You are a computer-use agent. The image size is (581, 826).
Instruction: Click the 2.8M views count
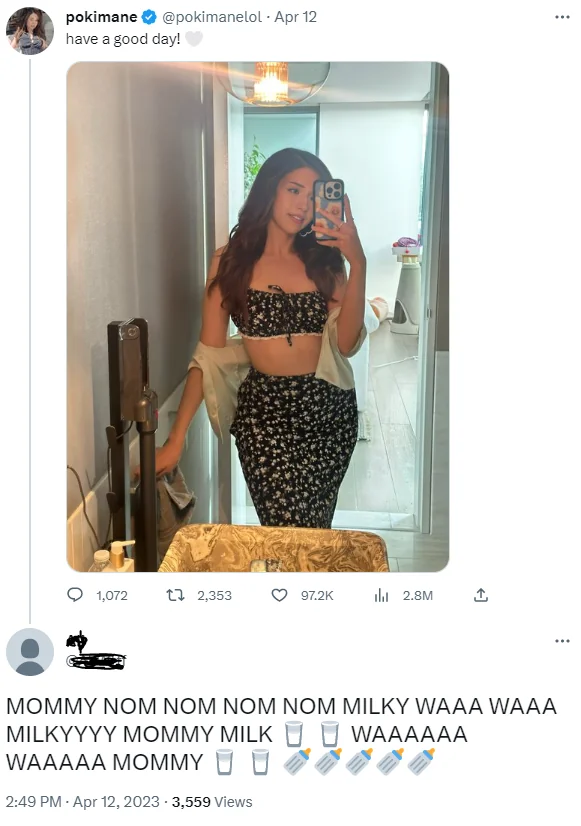(418, 595)
